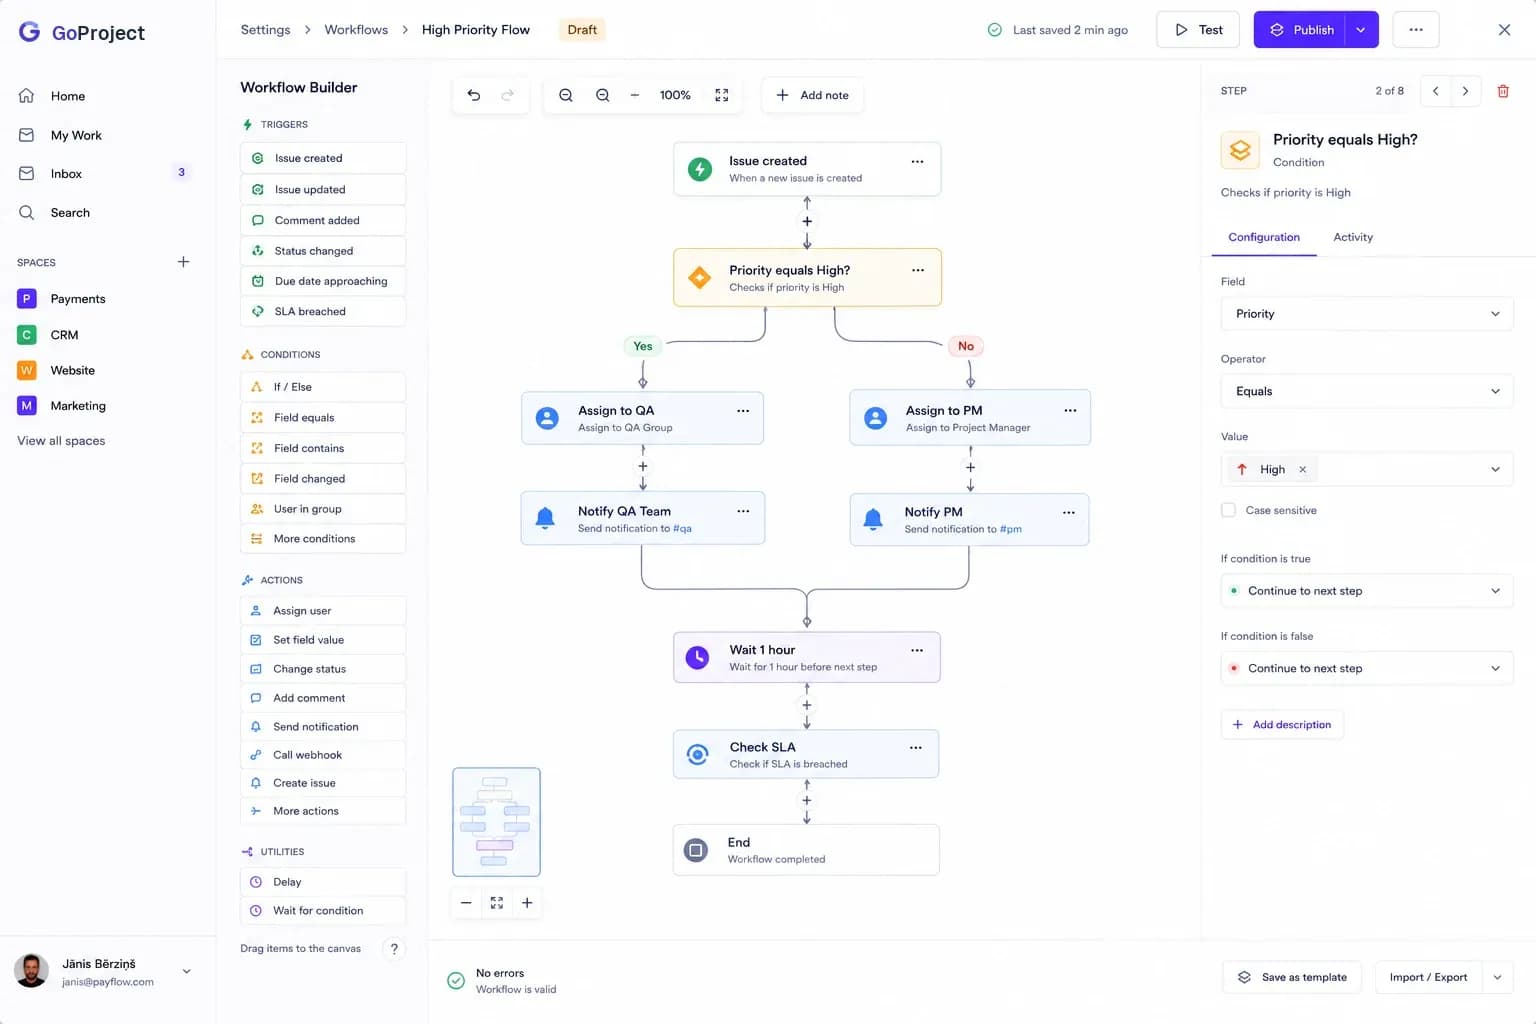
Task: Select the Call webhook action
Action: click(323, 755)
